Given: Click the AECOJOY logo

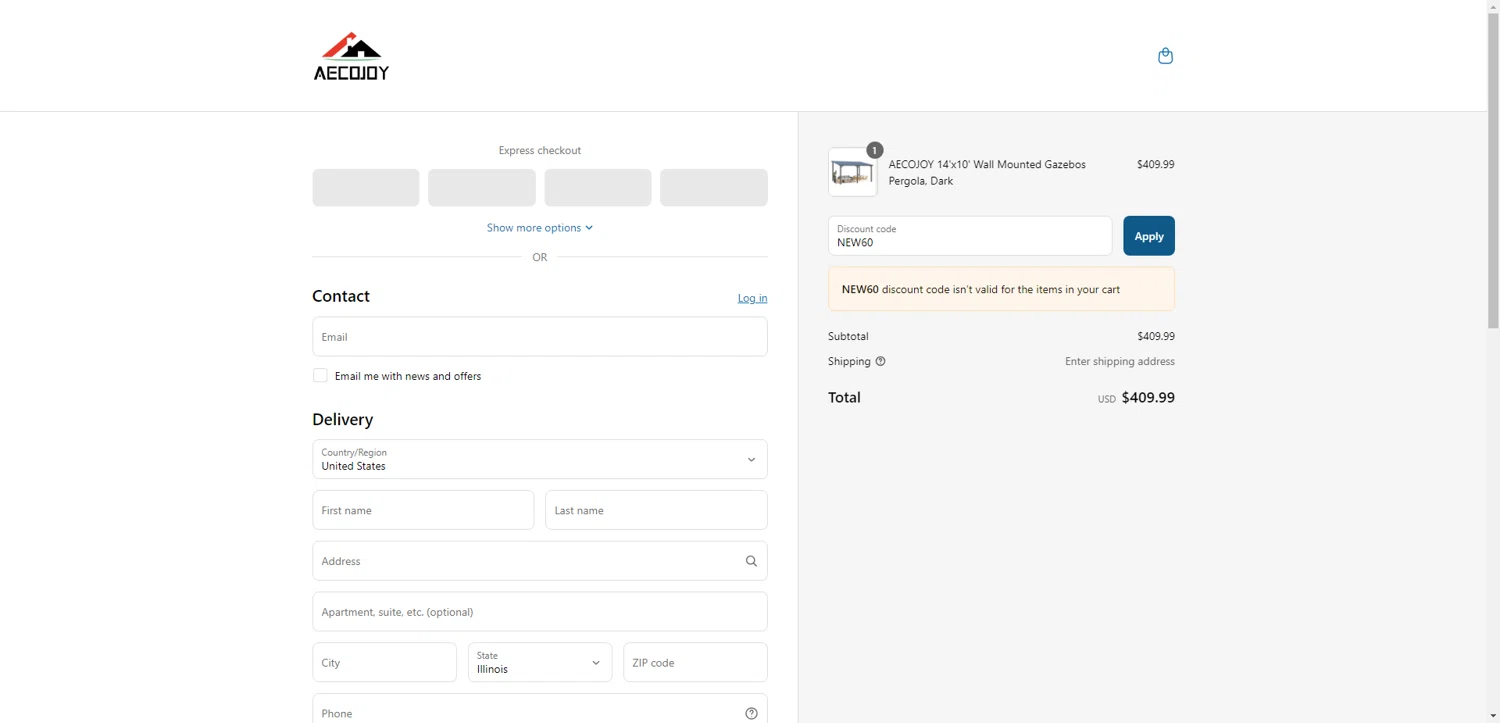Looking at the screenshot, I should pos(351,56).
